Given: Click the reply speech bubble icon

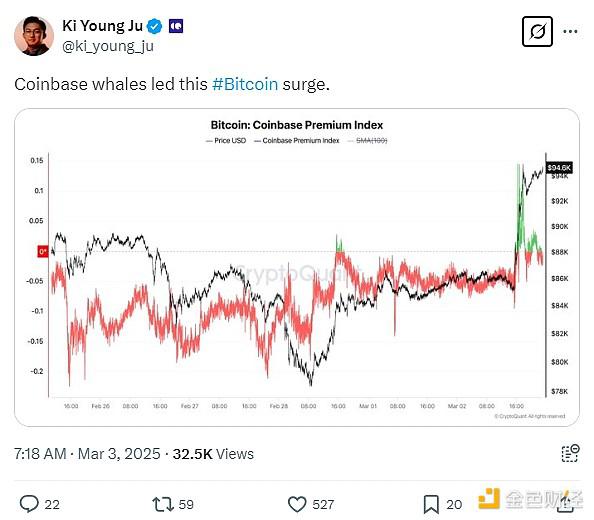Looking at the screenshot, I should click(29, 504).
